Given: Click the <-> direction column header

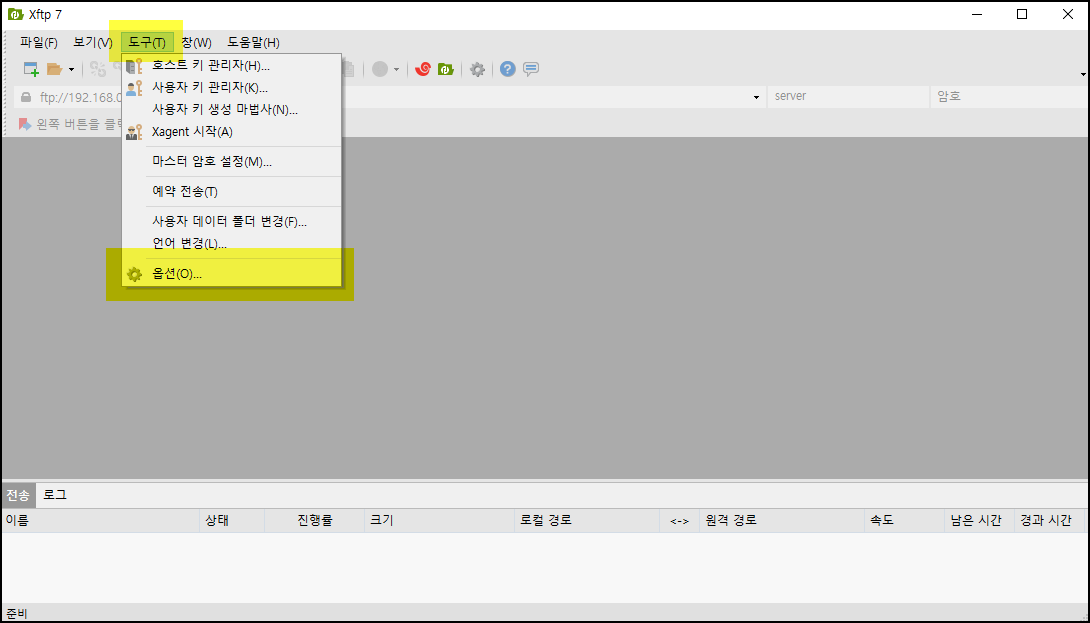Looking at the screenshot, I should (x=679, y=520).
